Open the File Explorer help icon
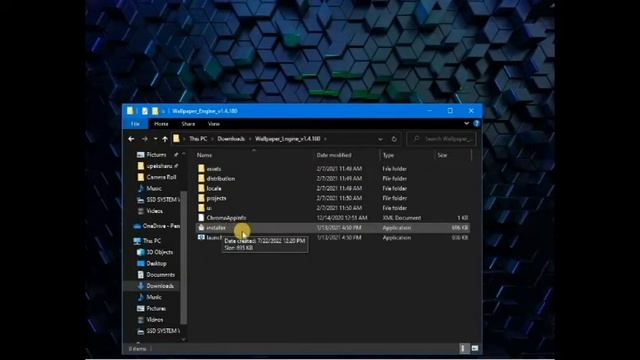 pos(476,123)
